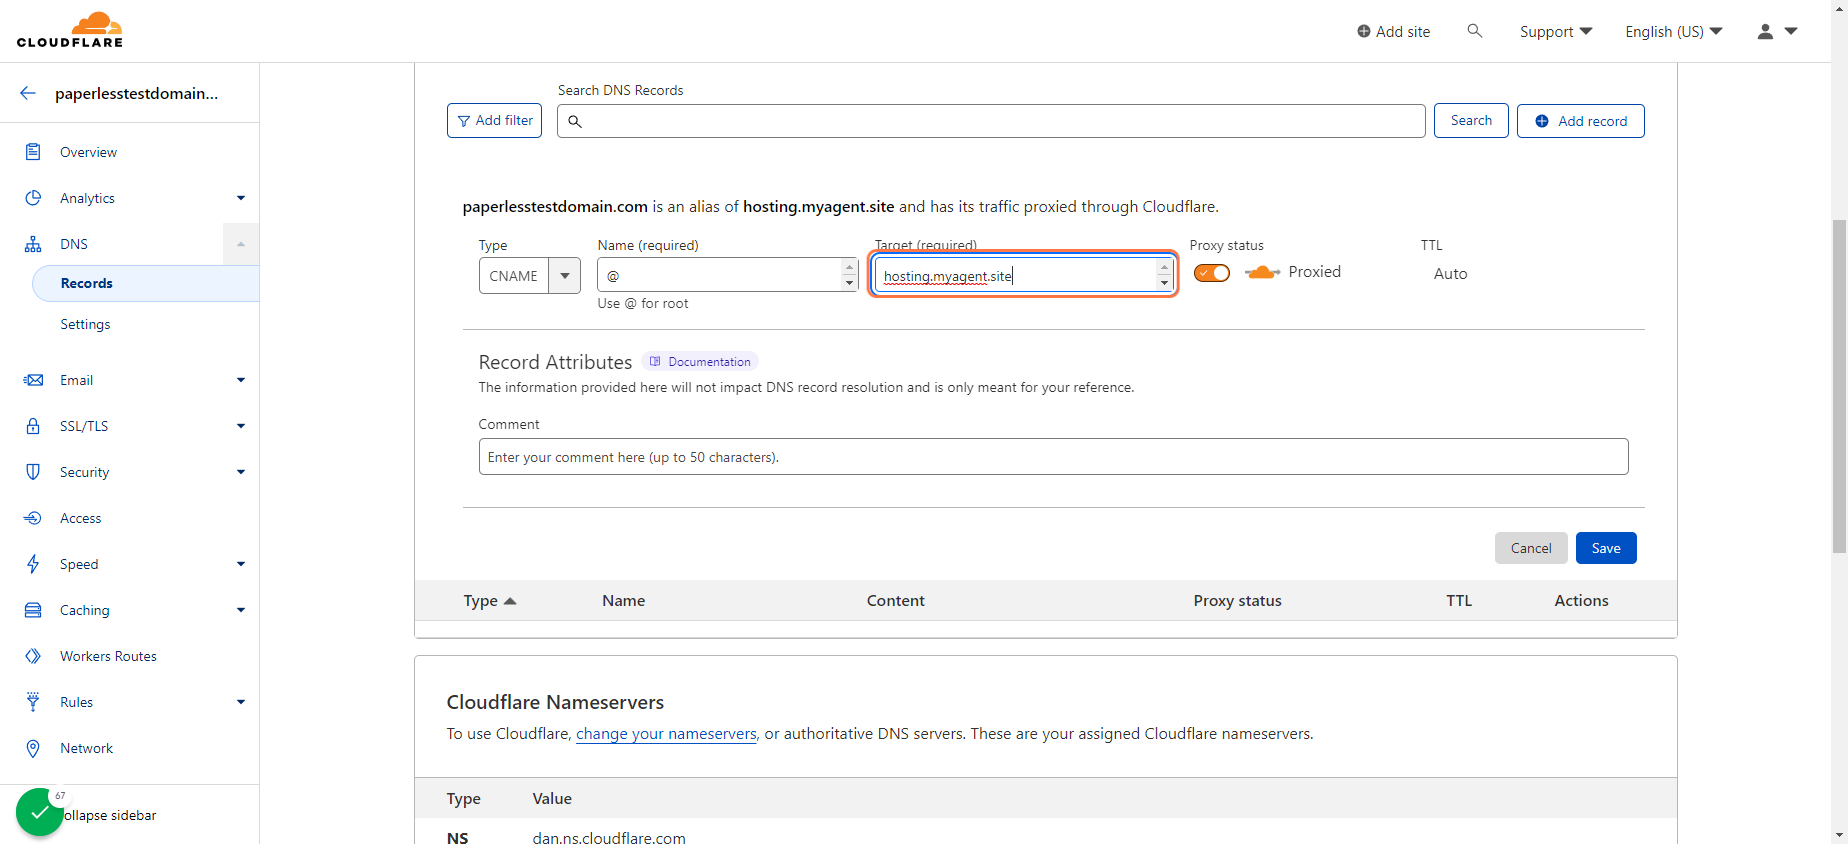Click Add site in top bar
Viewport: 1848px width, 844px height.
[1393, 32]
